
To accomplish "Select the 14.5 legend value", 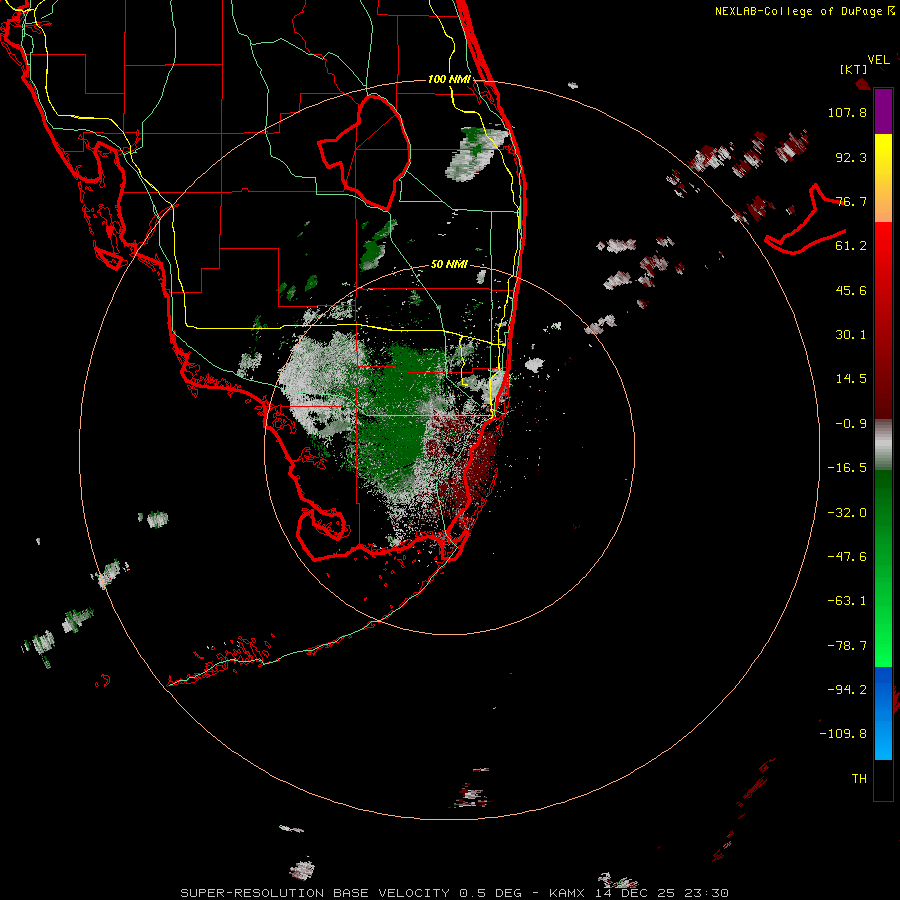I will coord(851,379).
